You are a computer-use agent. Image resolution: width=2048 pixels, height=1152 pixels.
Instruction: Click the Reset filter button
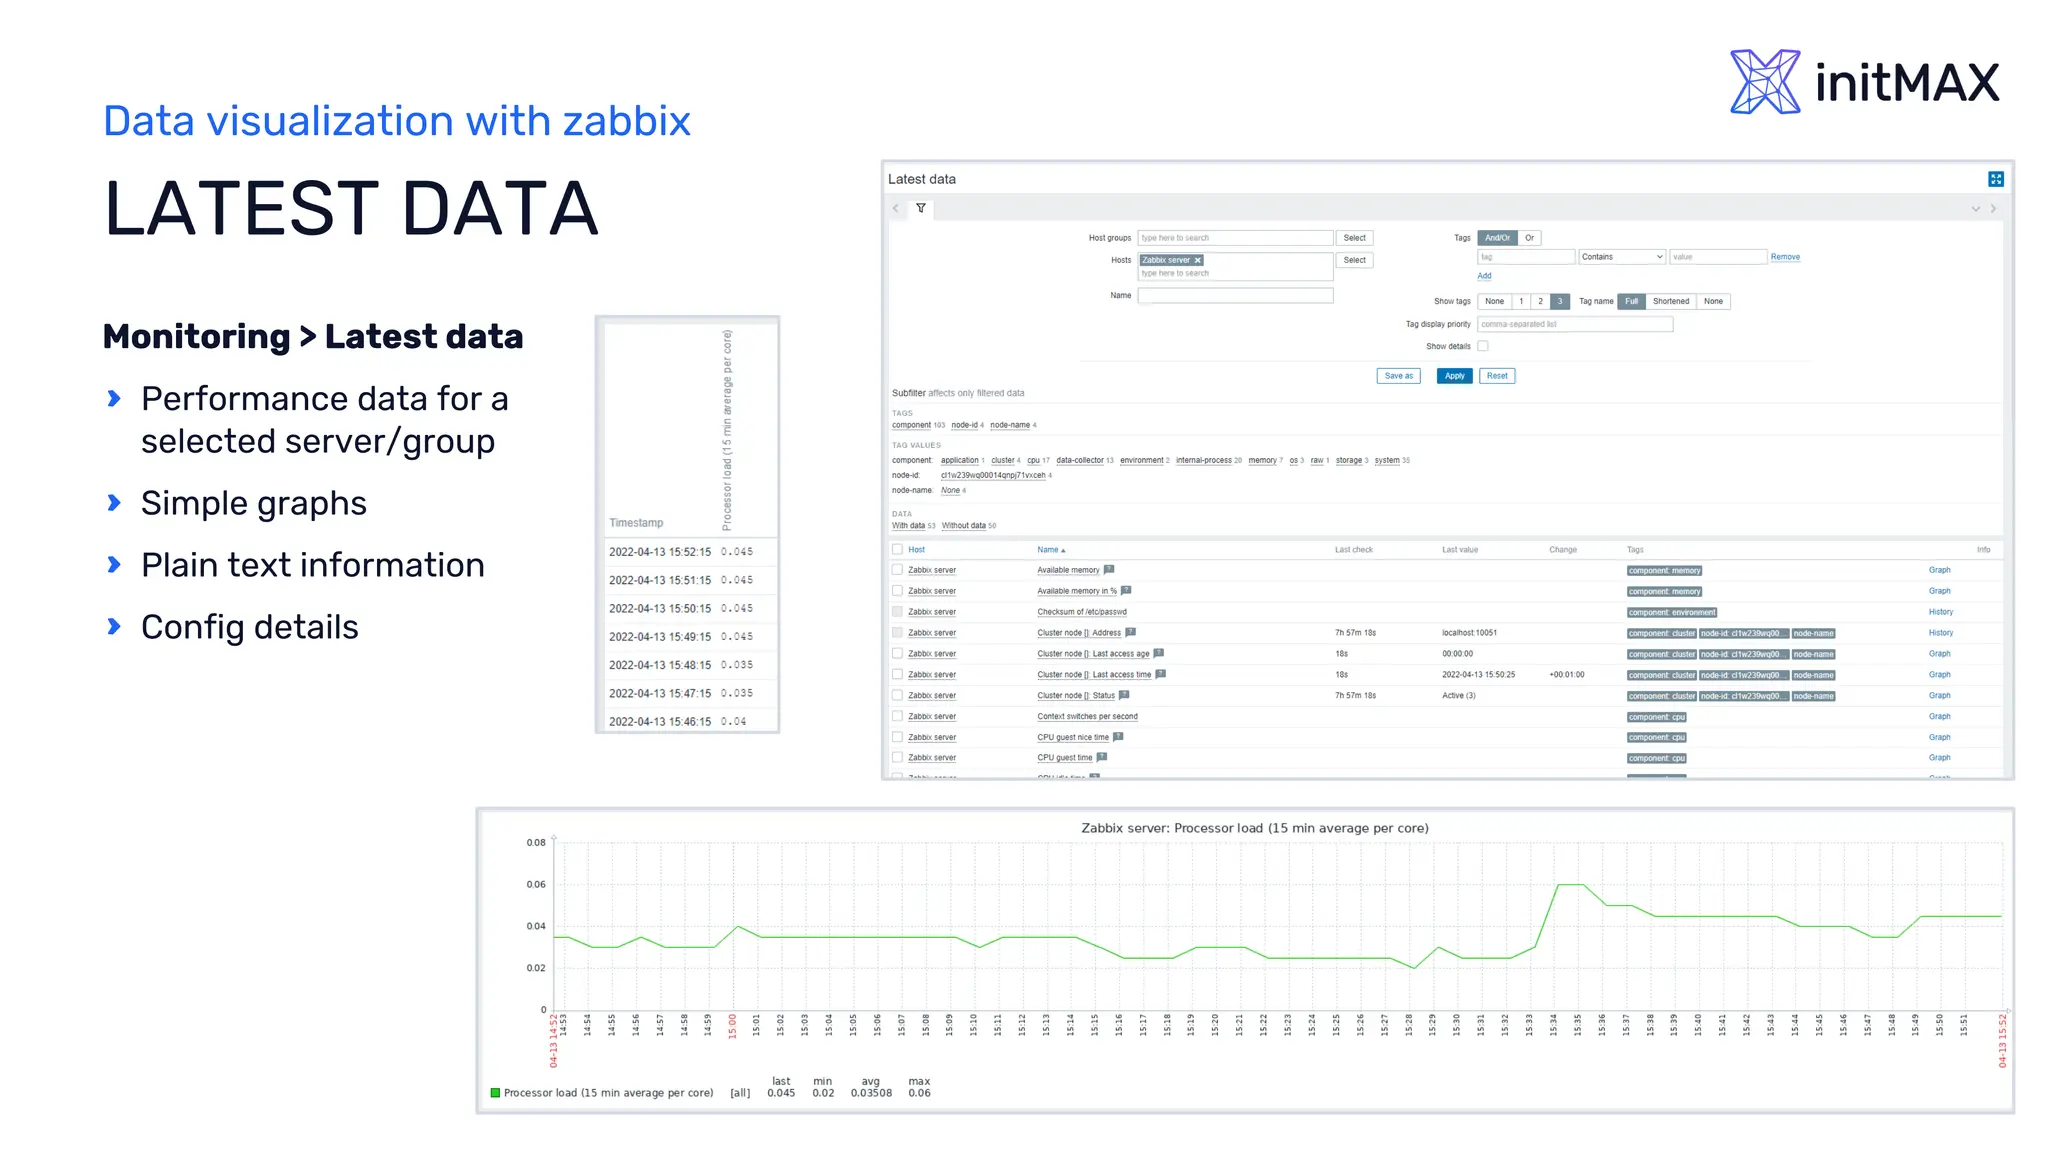click(x=1497, y=376)
